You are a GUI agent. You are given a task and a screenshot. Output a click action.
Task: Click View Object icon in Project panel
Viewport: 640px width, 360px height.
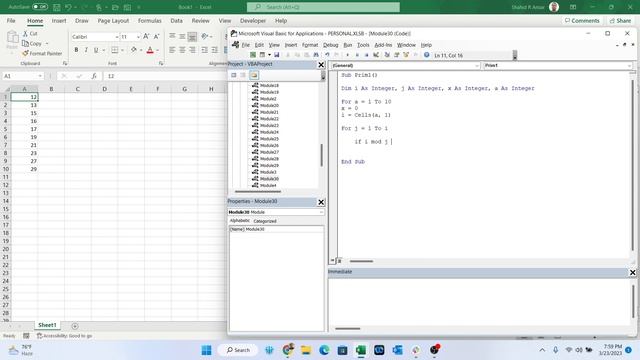point(243,75)
